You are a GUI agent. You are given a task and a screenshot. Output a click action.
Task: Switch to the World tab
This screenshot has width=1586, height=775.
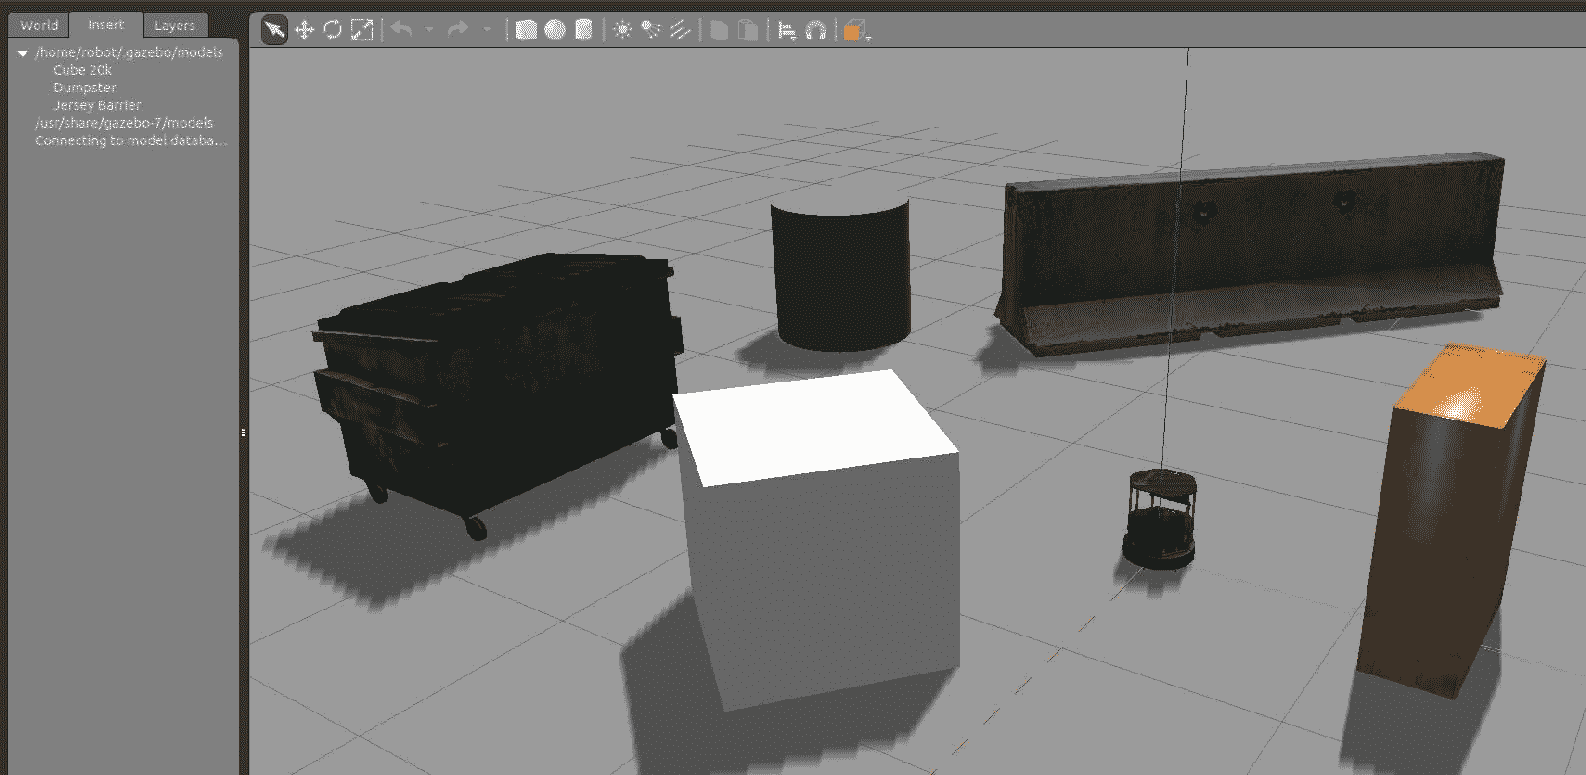[39, 25]
